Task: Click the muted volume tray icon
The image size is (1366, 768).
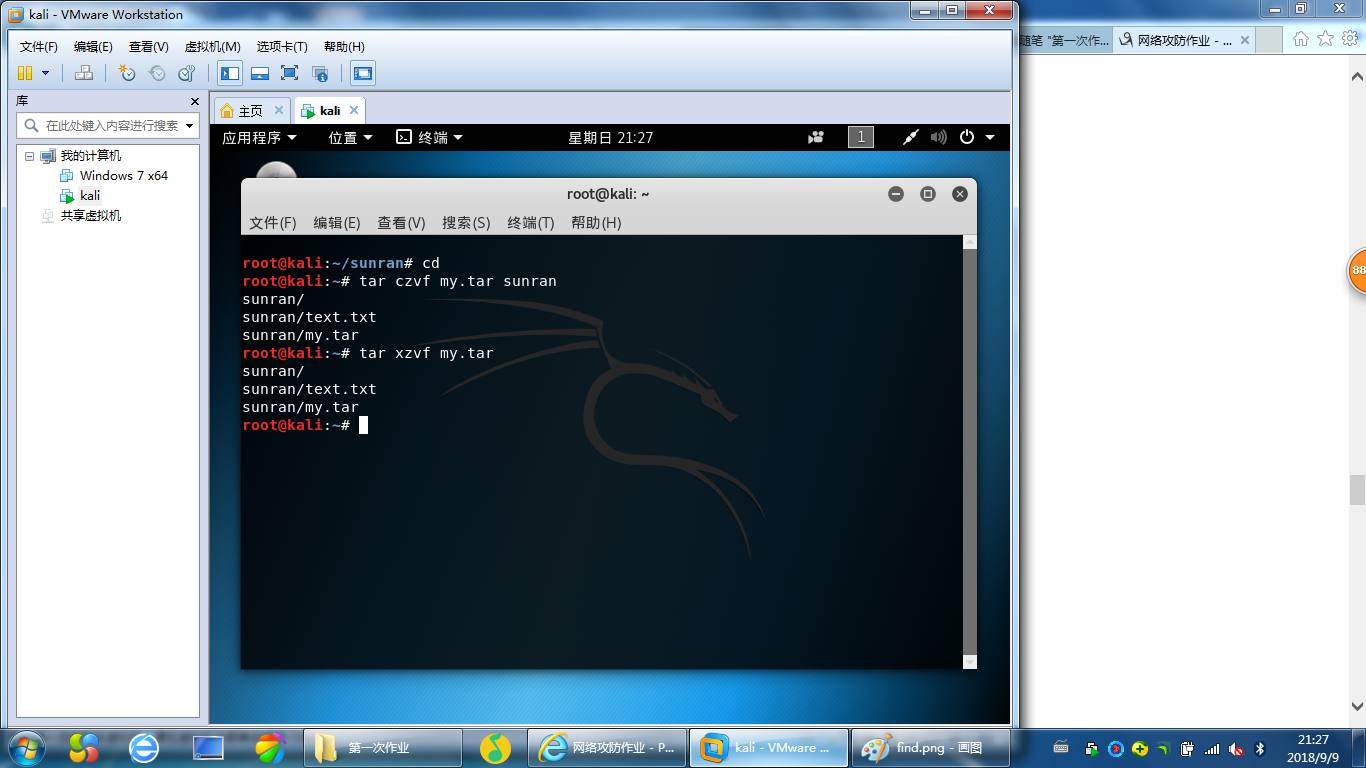Action: coord(1237,748)
